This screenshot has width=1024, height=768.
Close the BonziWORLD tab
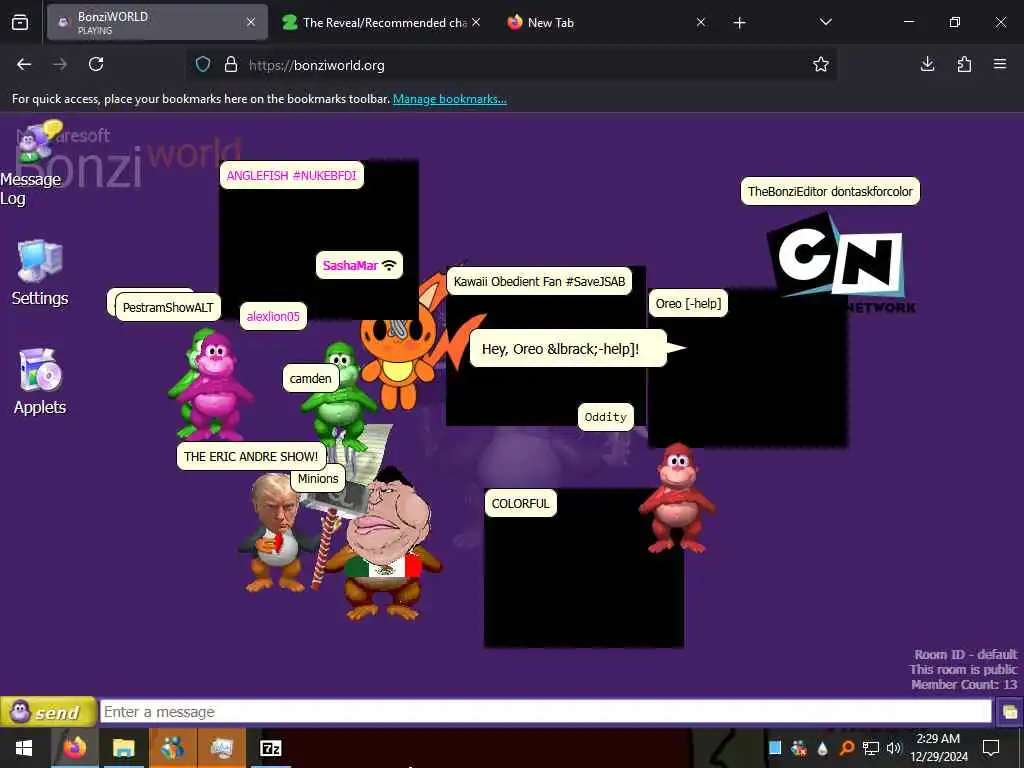coord(251,22)
